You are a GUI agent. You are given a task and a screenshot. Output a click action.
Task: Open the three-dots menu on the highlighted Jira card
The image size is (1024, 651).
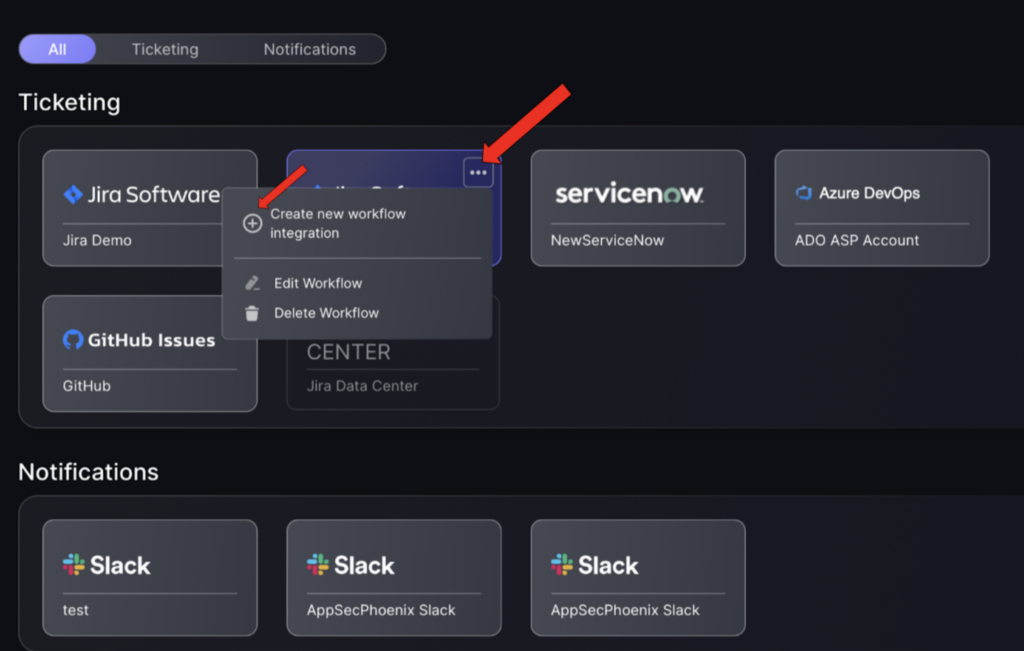pyautogui.click(x=478, y=173)
